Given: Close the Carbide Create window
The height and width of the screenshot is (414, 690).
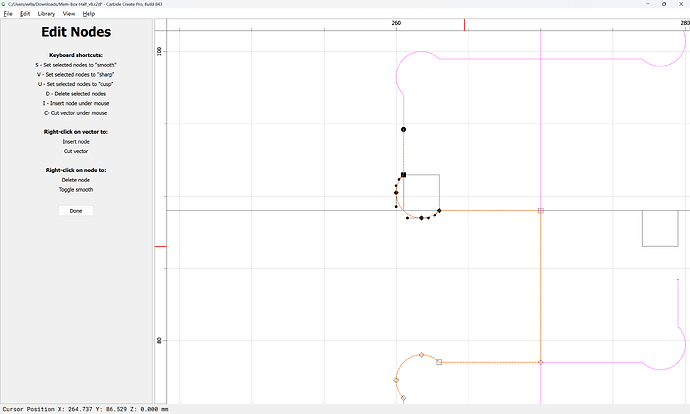Looking at the screenshot, I should pos(681,4).
